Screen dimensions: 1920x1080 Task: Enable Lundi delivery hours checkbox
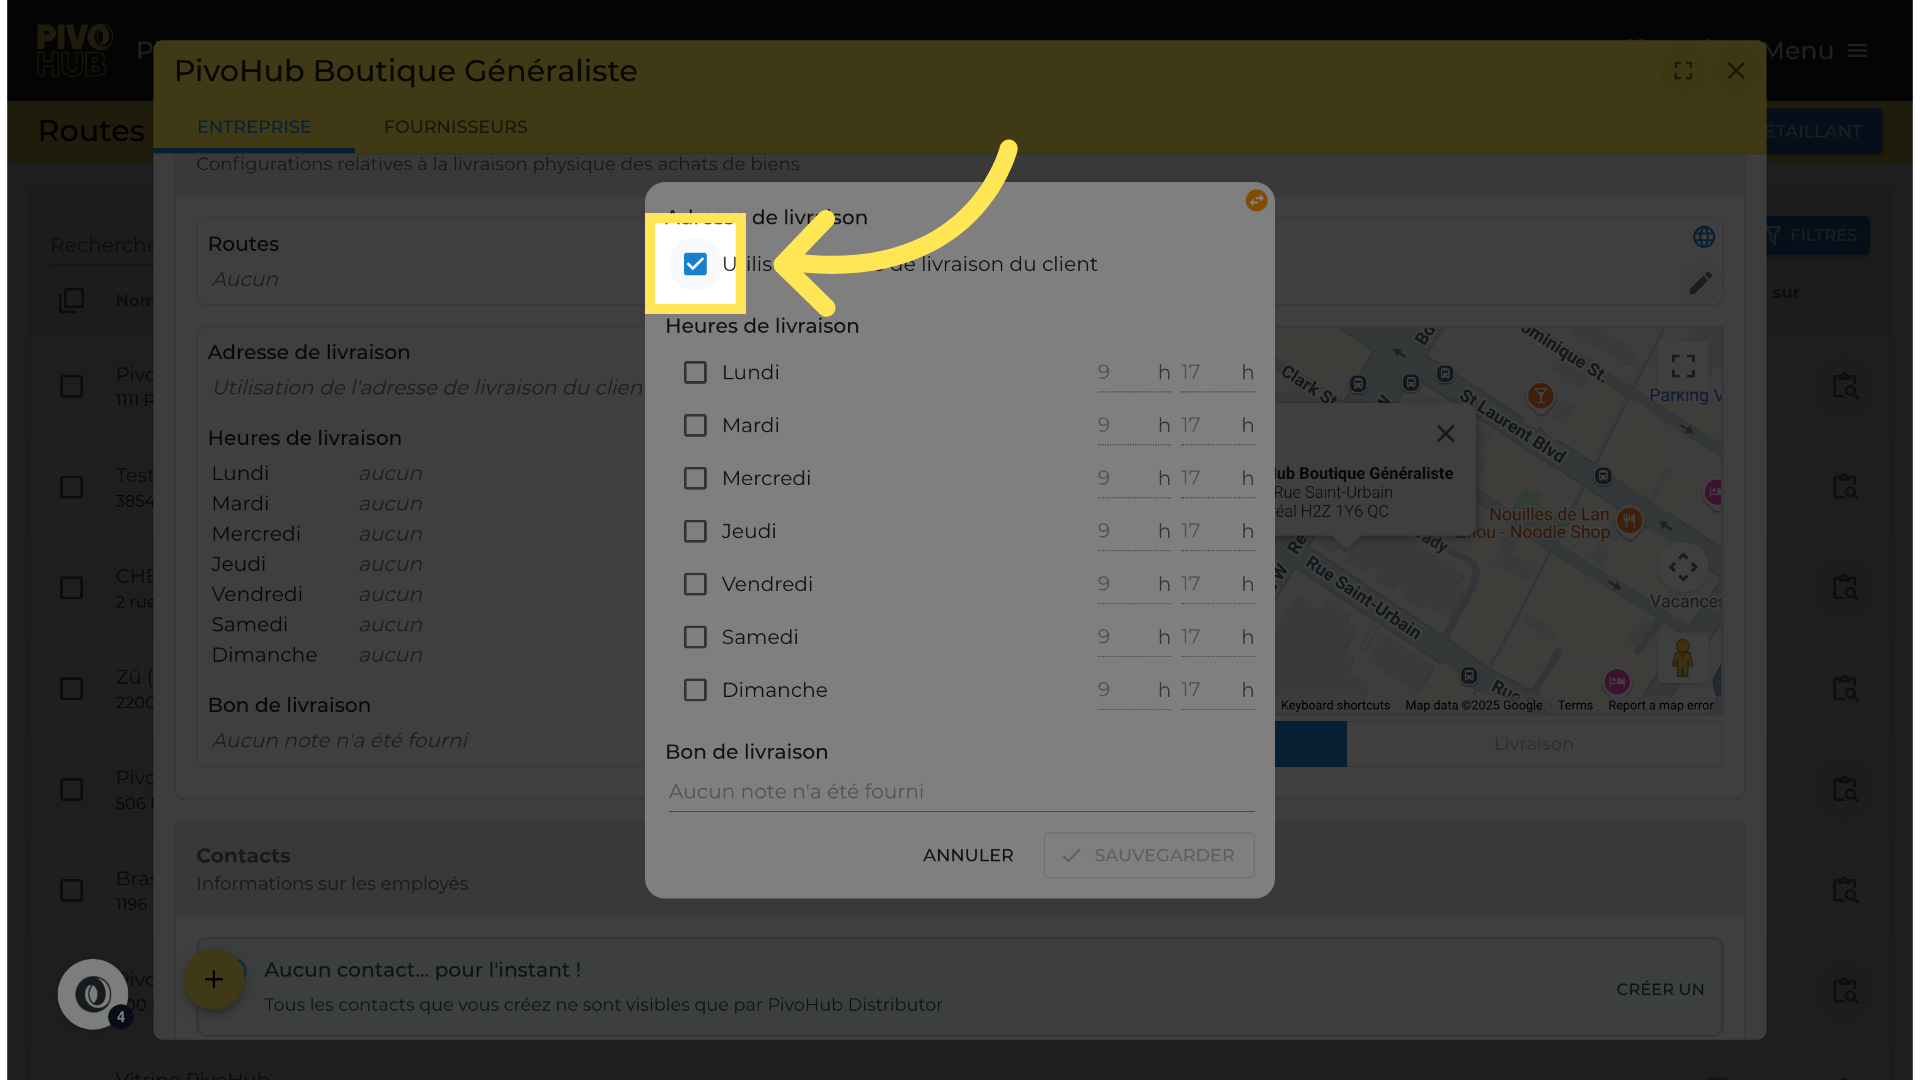695,373
